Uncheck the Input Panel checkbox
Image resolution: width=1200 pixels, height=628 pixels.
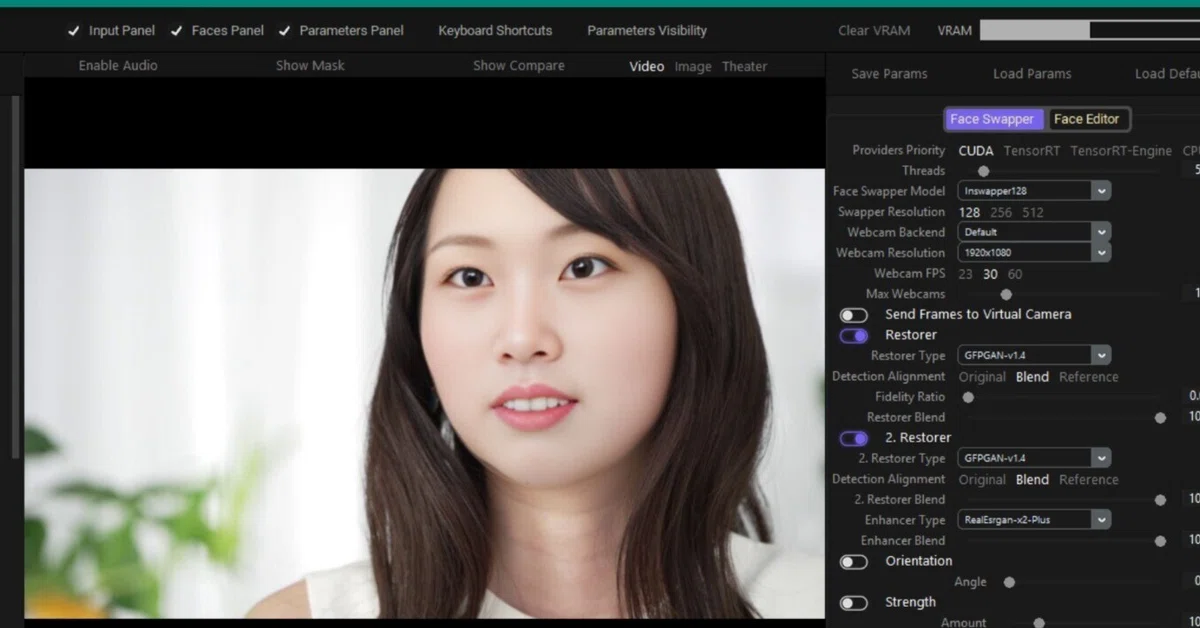(73, 31)
